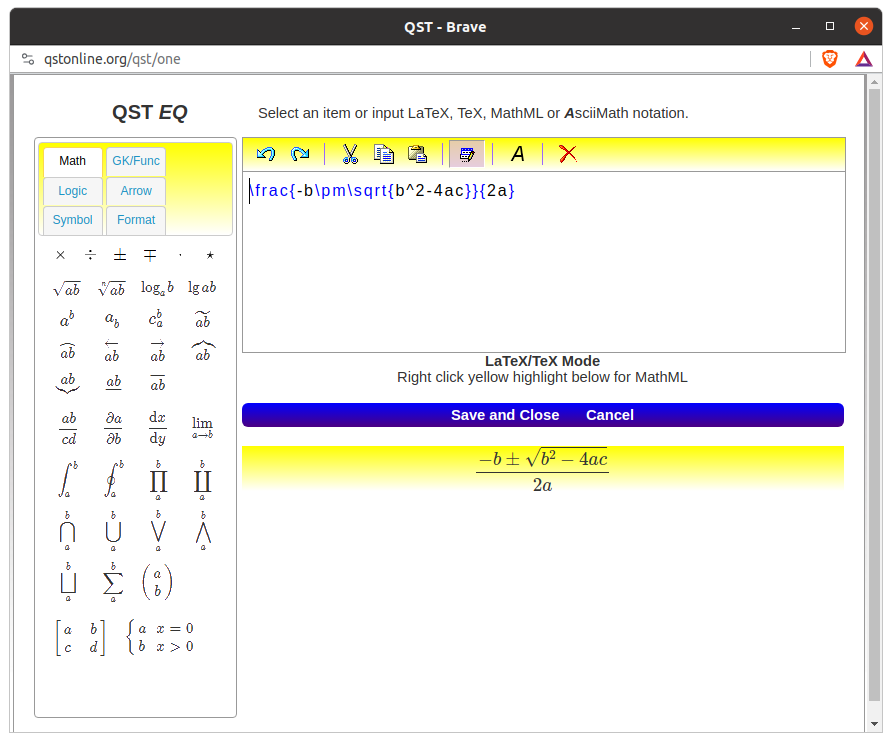Redo the edit using the toolbar arrow

[x=300, y=154]
